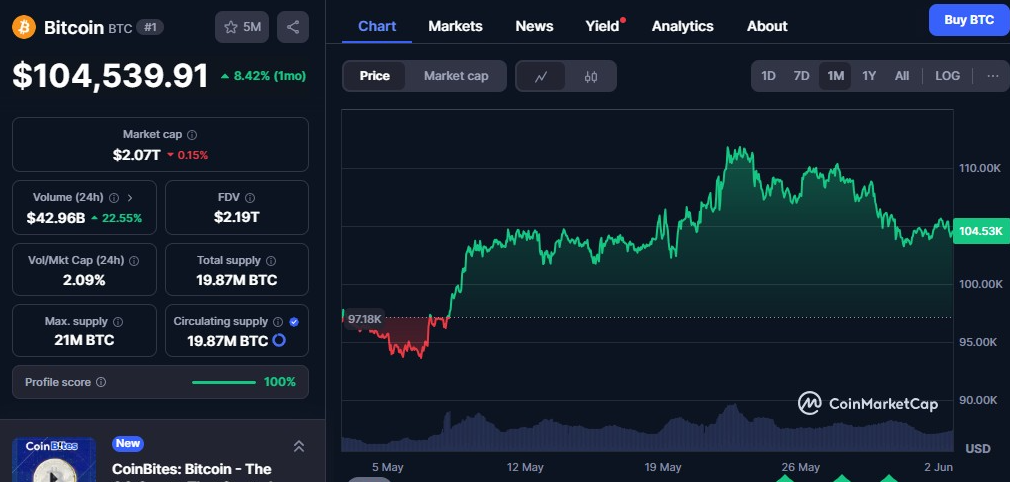Viewport: 1010px width, 482px height.
Task: Click the #1 rank badge
Action: pyautogui.click(x=150, y=27)
